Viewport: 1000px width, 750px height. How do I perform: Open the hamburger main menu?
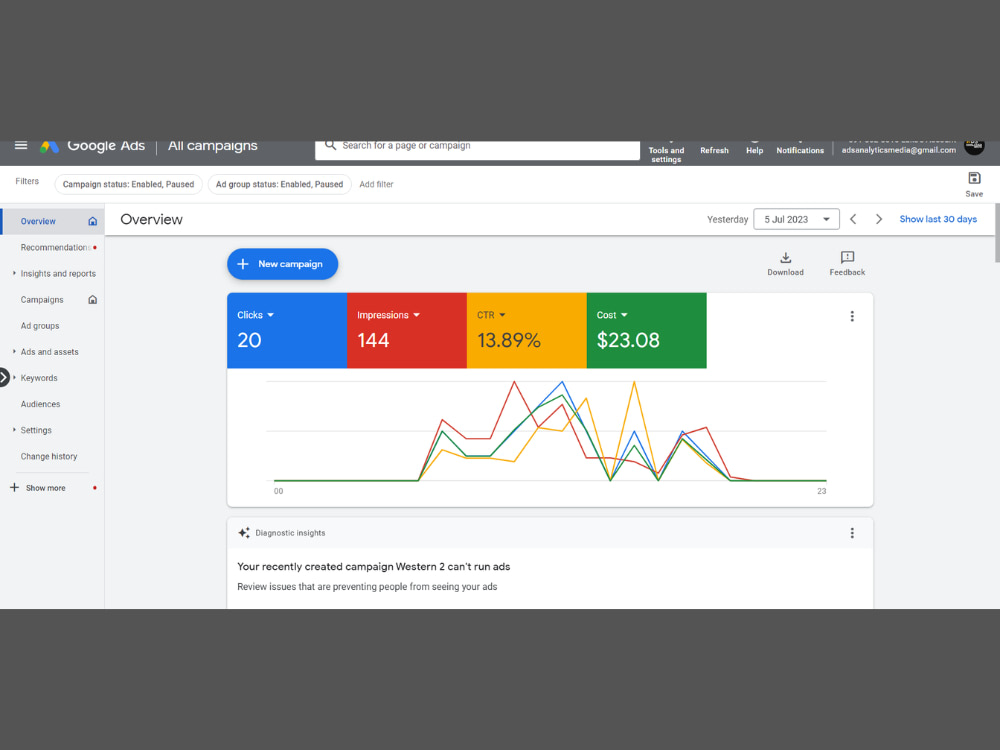coord(21,145)
